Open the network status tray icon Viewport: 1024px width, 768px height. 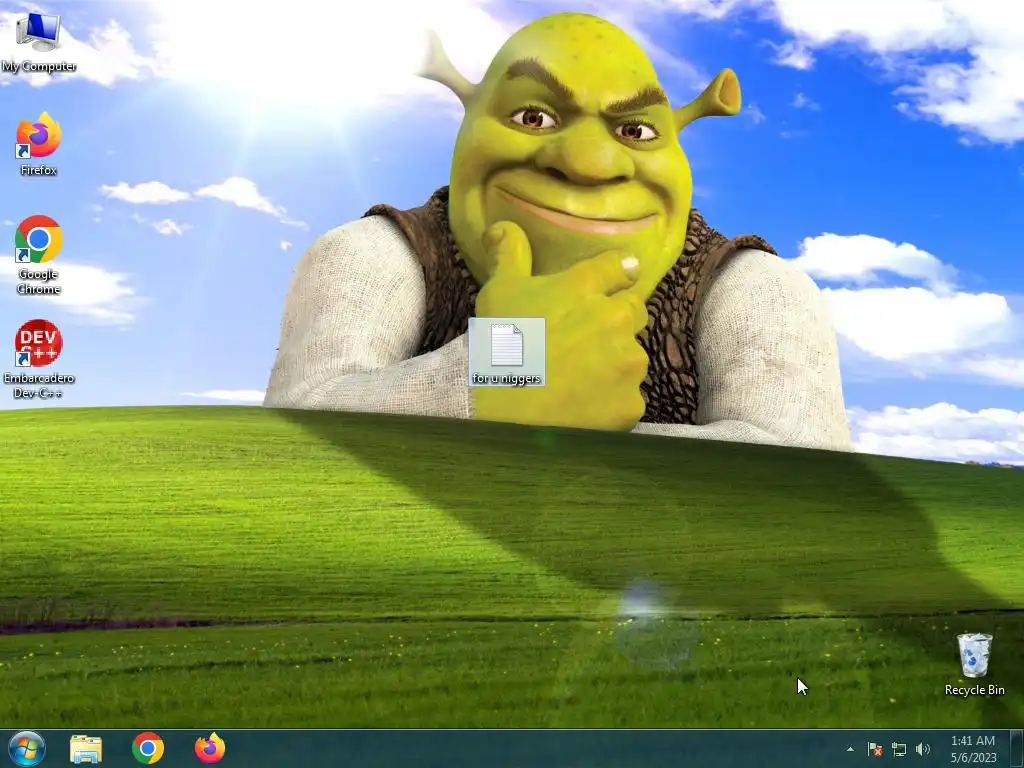(899, 749)
